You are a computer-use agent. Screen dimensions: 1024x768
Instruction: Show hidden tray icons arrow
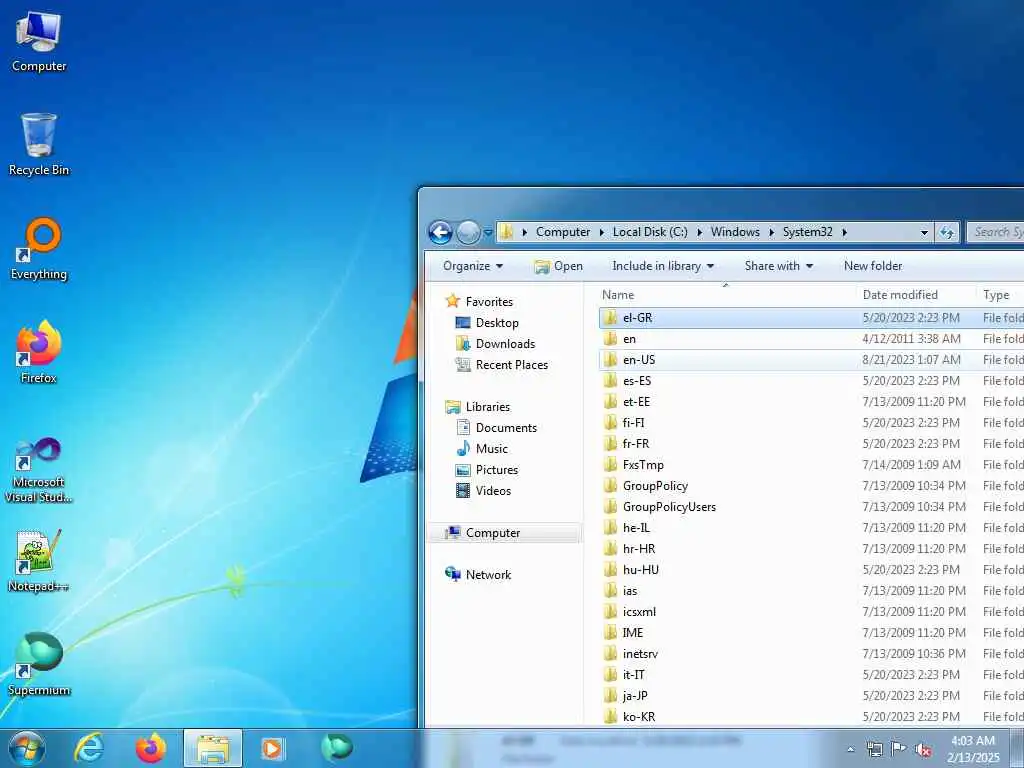click(850, 750)
